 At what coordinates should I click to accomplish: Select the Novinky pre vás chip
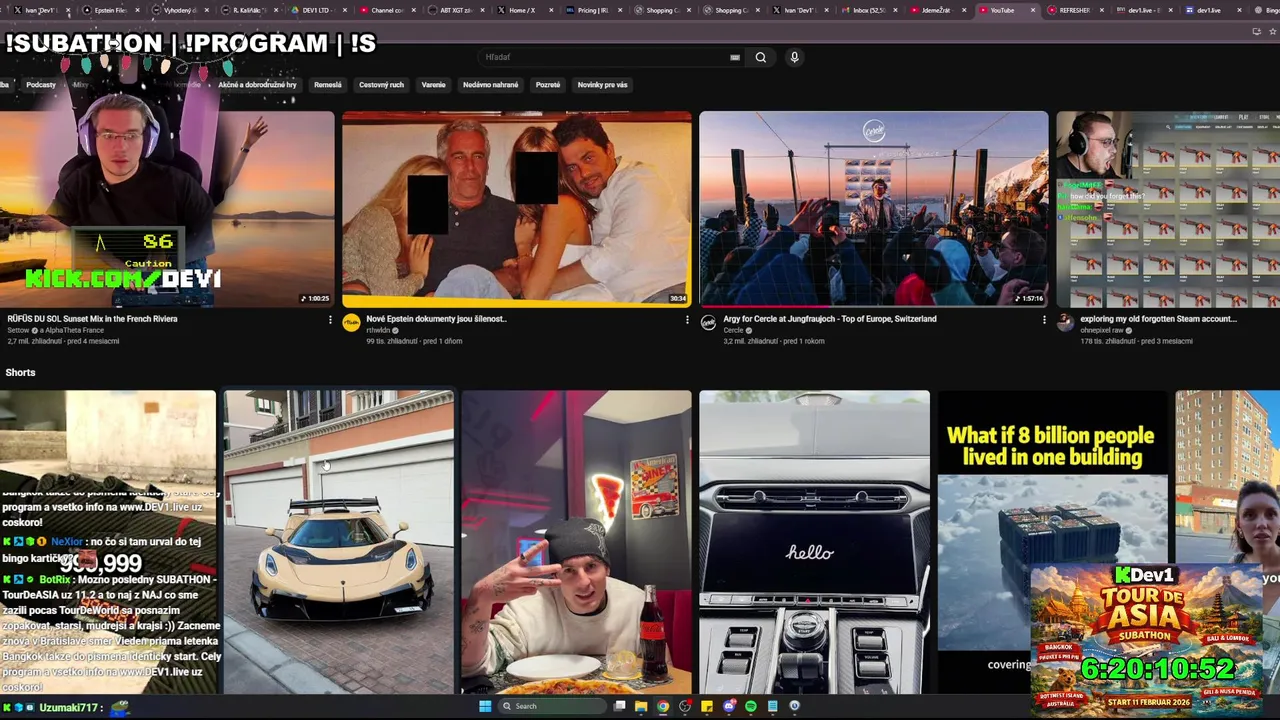click(602, 85)
